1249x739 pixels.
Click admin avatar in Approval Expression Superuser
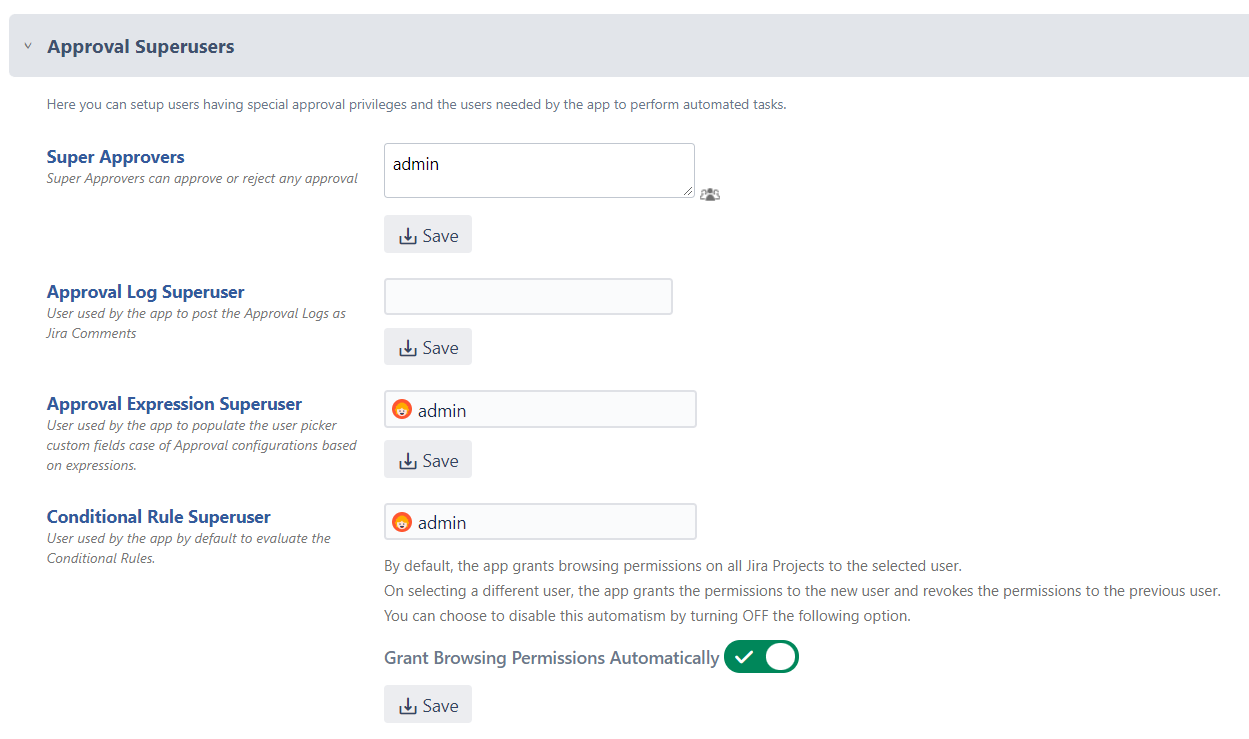pos(402,410)
